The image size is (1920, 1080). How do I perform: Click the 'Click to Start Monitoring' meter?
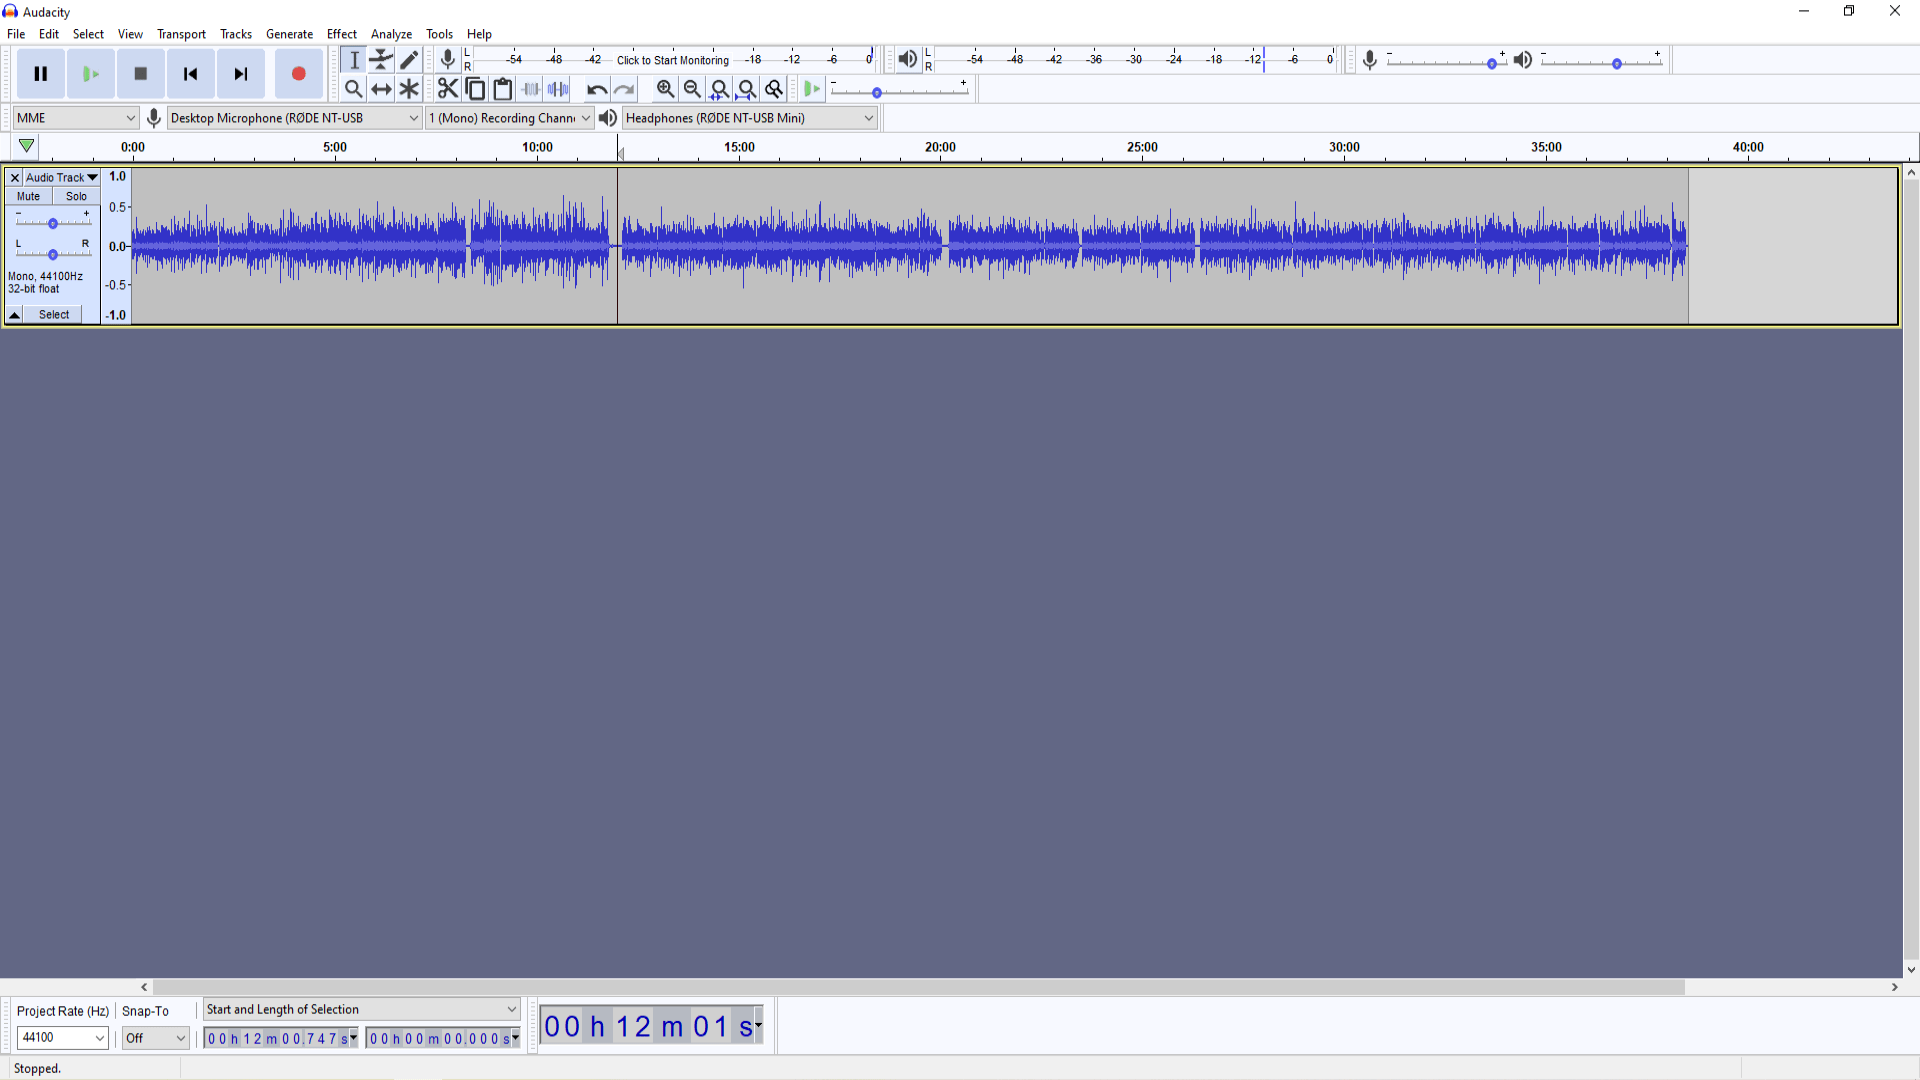tap(672, 60)
